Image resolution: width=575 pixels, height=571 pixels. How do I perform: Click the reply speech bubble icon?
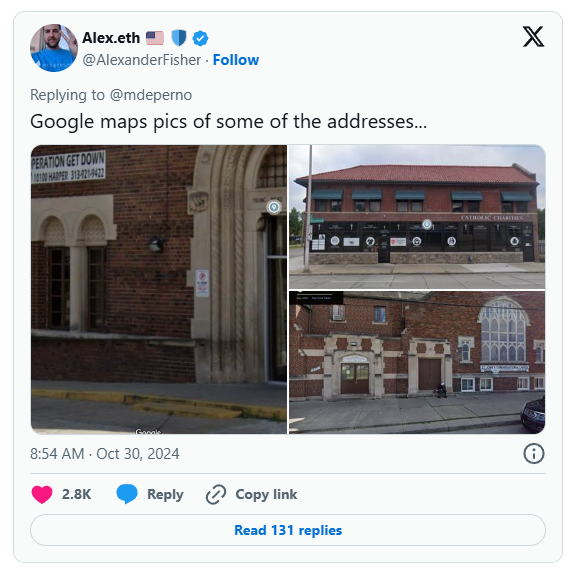pos(127,494)
